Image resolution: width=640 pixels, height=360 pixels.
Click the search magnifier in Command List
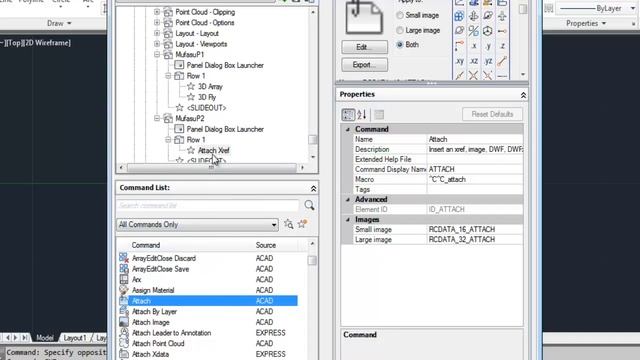[309, 205]
